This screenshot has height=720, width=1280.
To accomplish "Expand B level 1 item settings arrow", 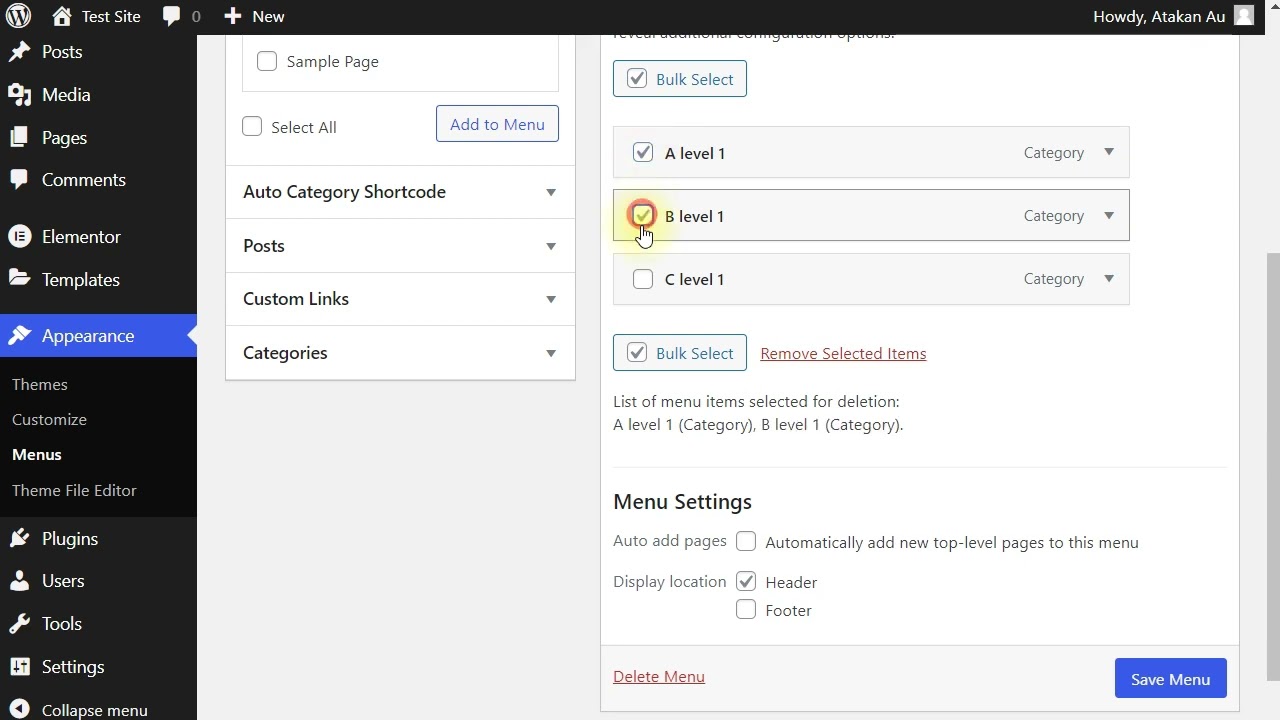I will 1109,215.
